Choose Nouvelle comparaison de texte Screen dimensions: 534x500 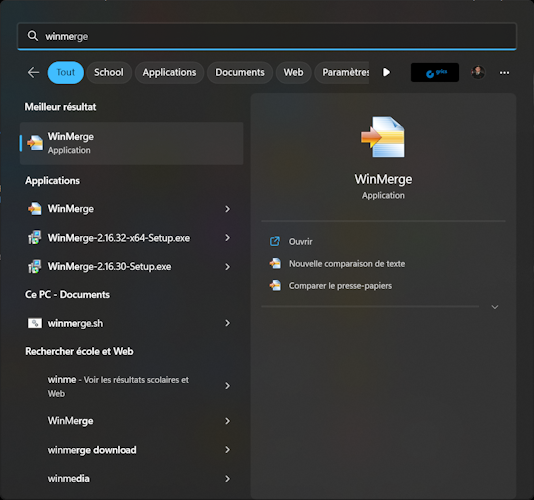pyautogui.click(x=347, y=264)
